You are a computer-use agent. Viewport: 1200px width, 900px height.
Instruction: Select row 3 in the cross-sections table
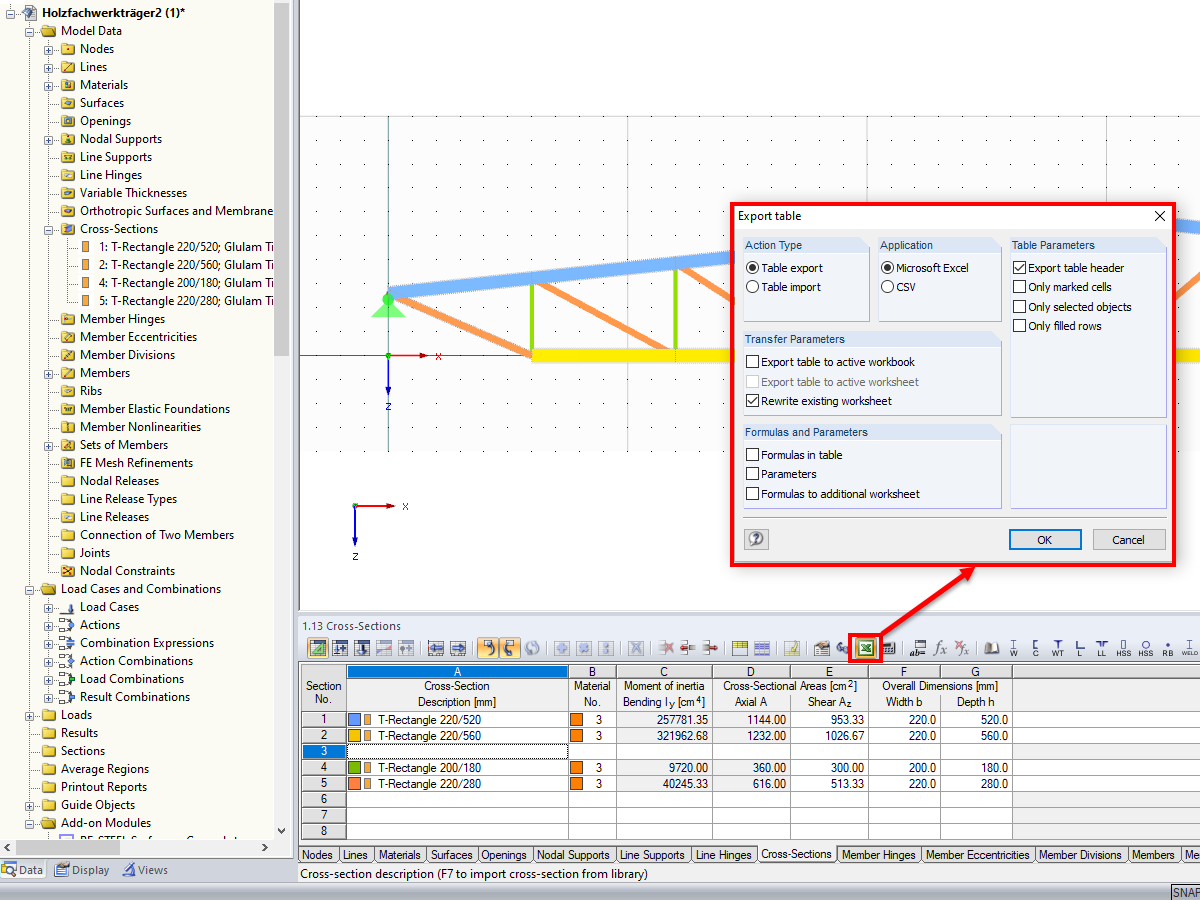(x=322, y=751)
